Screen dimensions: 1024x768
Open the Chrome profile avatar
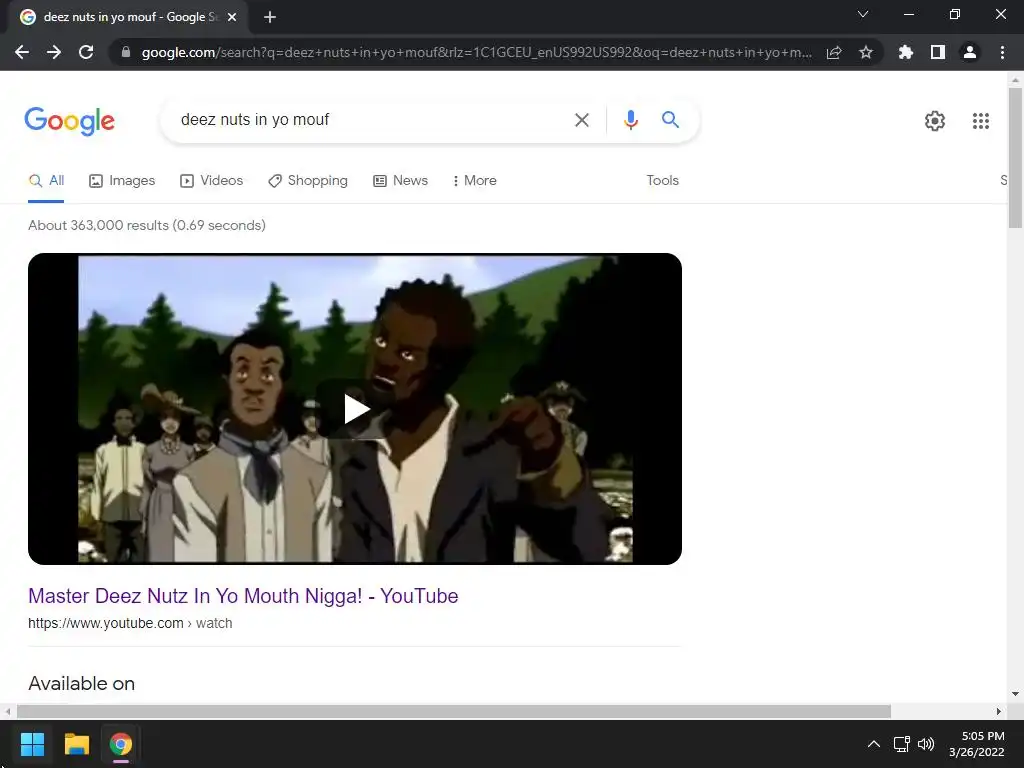pos(970,52)
